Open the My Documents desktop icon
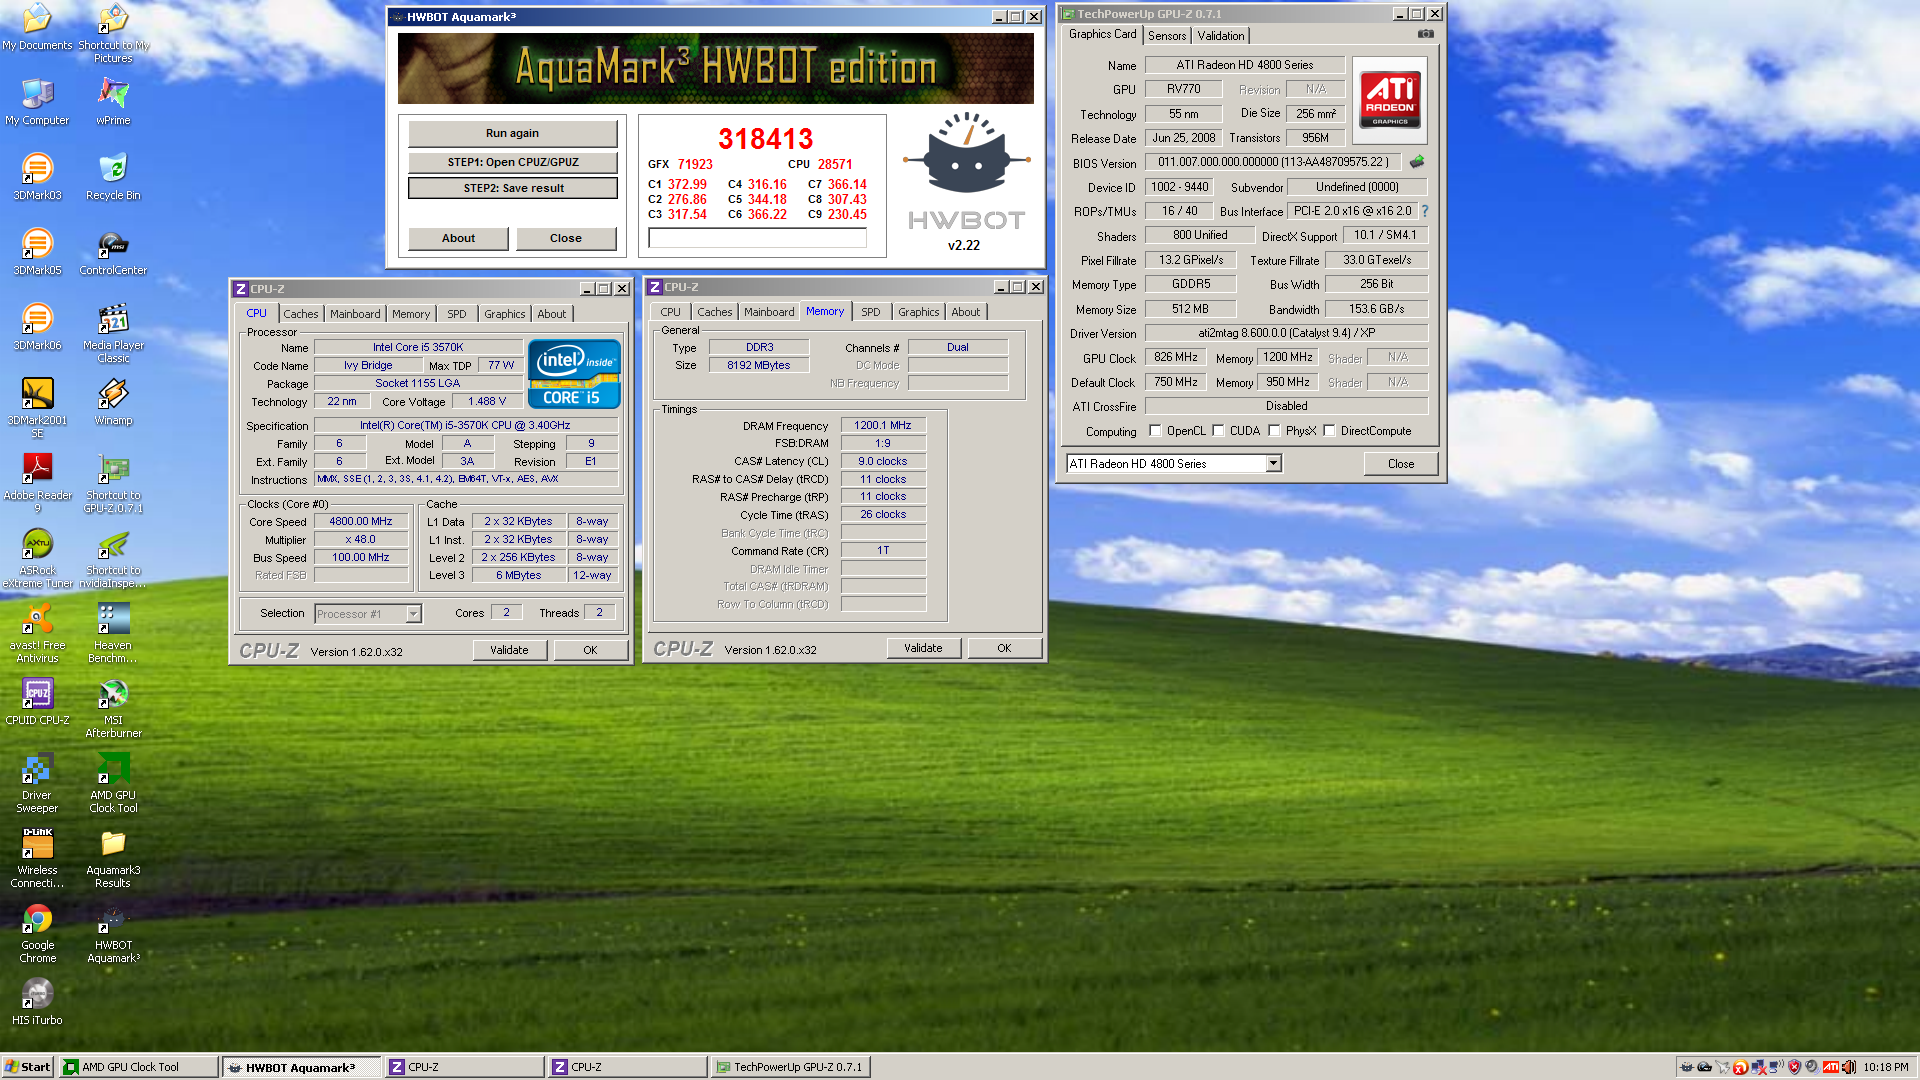Image resolution: width=1920 pixels, height=1080 pixels. pos(37,27)
